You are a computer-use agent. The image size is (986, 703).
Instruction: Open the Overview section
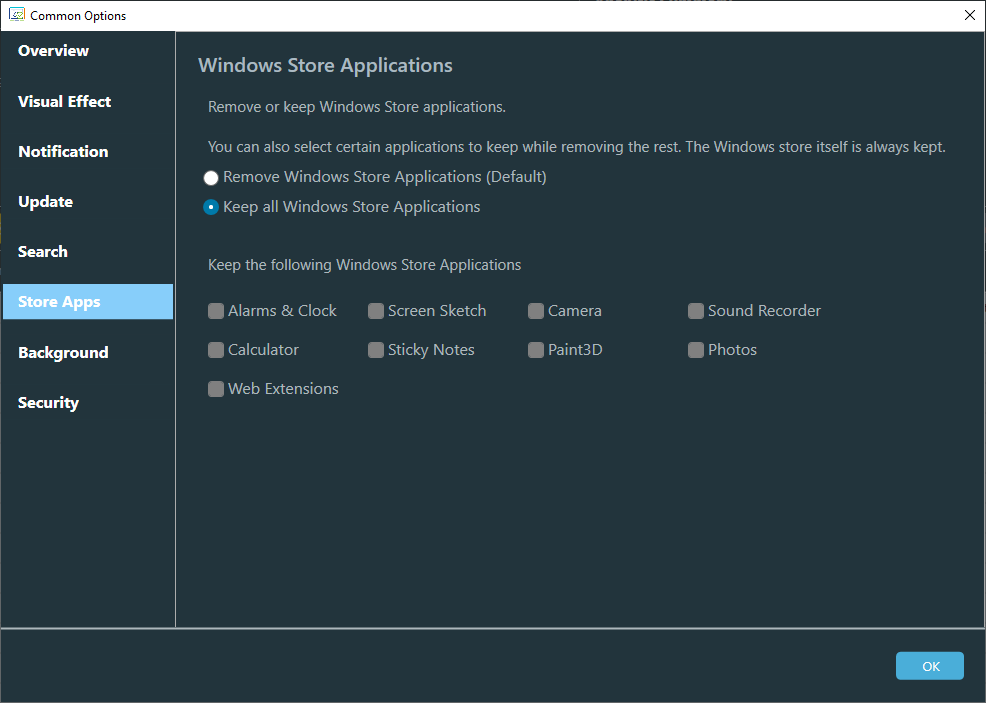click(x=53, y=51)
